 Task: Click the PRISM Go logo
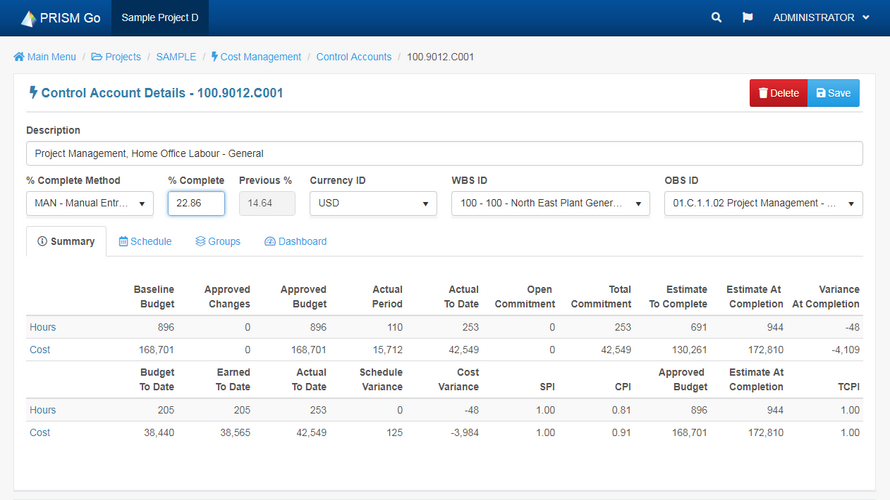point(55,18)
